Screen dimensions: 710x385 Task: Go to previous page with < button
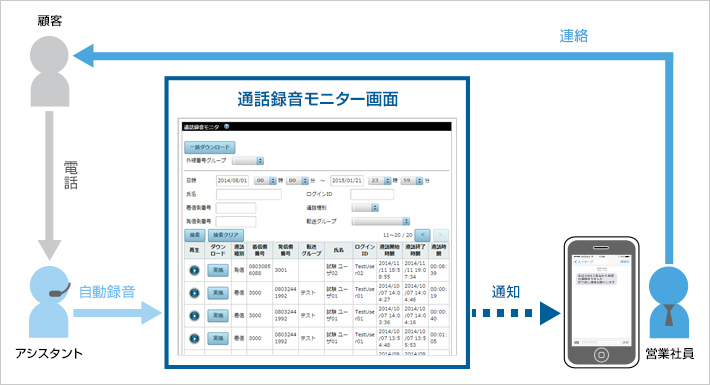tap(422, 235)
